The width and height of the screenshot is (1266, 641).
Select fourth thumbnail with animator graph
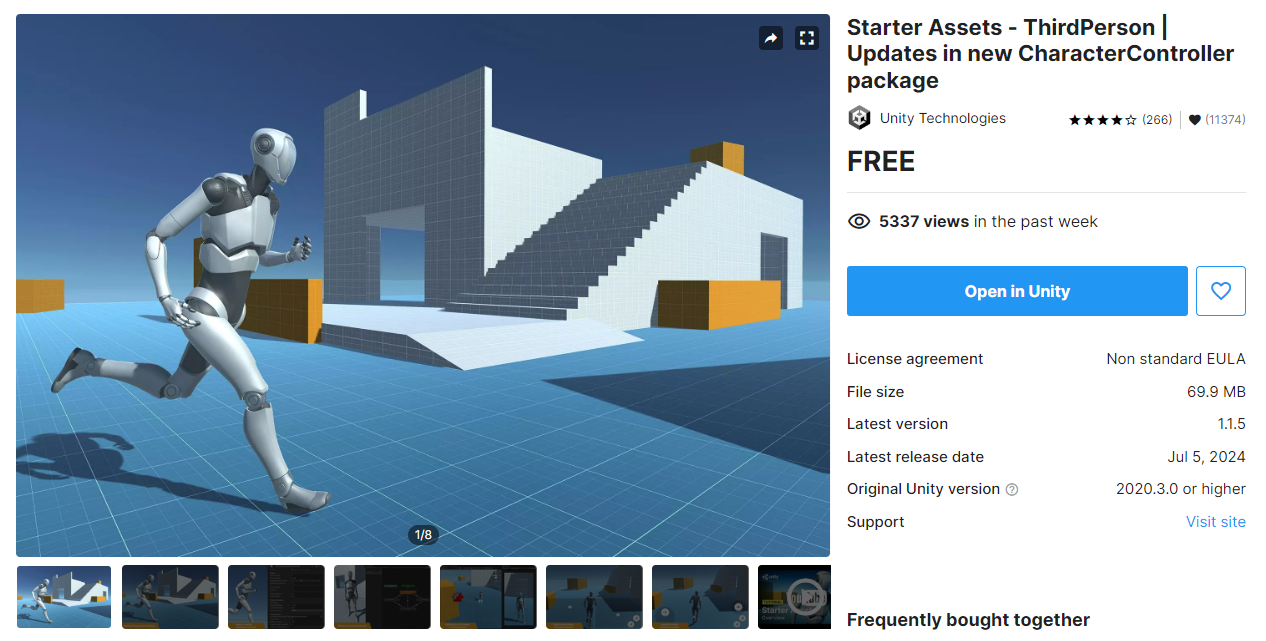pos(382,597)
